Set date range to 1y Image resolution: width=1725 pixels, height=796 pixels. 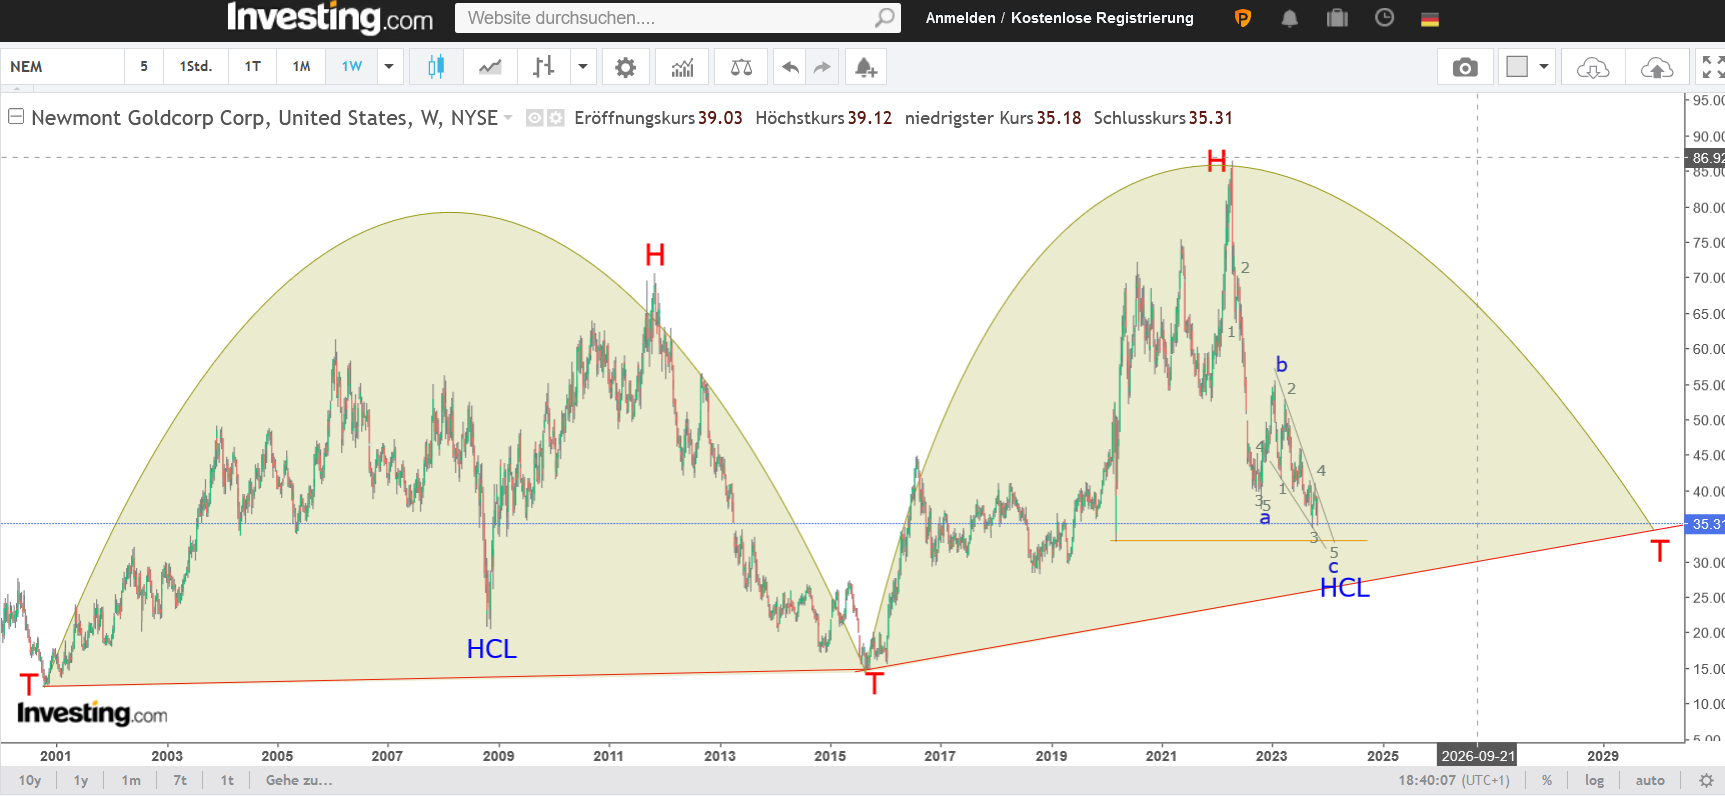[x=81, y=780]
